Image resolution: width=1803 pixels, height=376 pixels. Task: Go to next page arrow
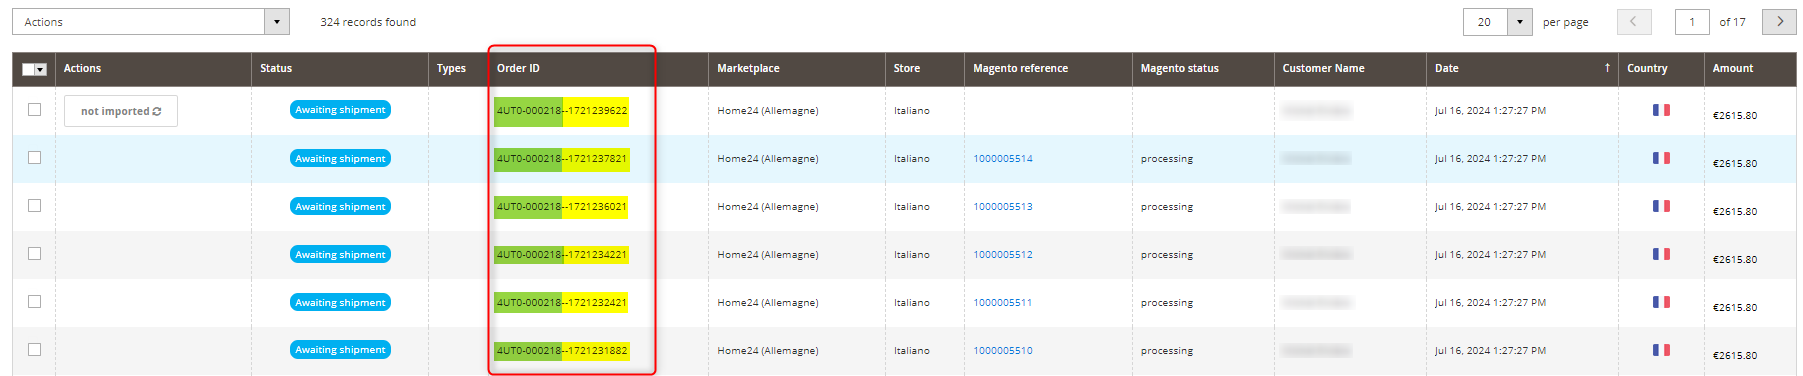(1779, 22)
